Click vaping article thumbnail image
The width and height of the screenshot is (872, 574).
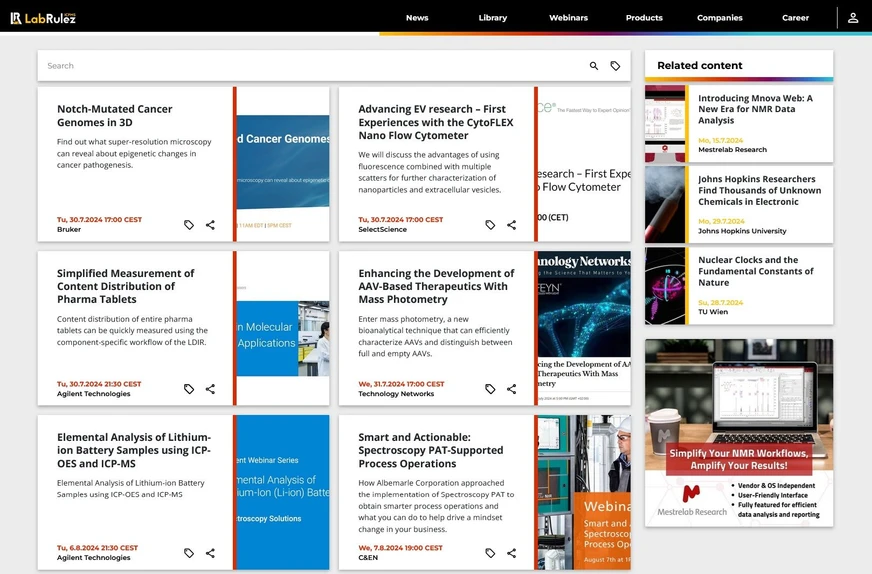(x=665, y=205)
